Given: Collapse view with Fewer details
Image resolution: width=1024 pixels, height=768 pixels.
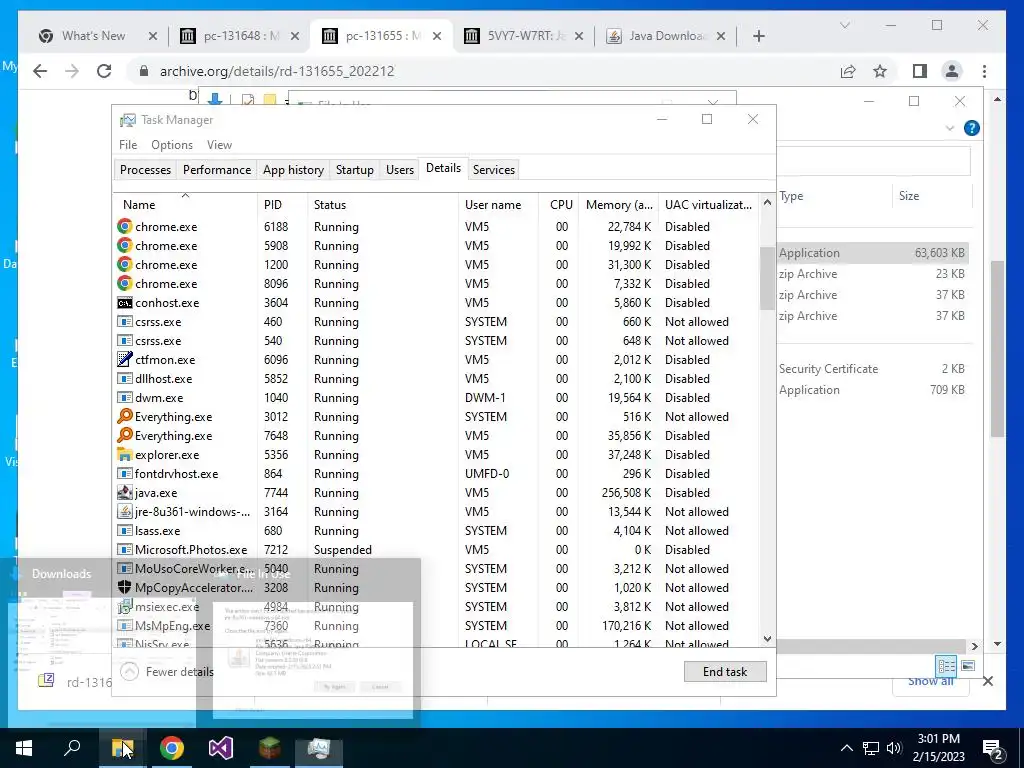Looking at the screenshot, I should click(168, 671).
